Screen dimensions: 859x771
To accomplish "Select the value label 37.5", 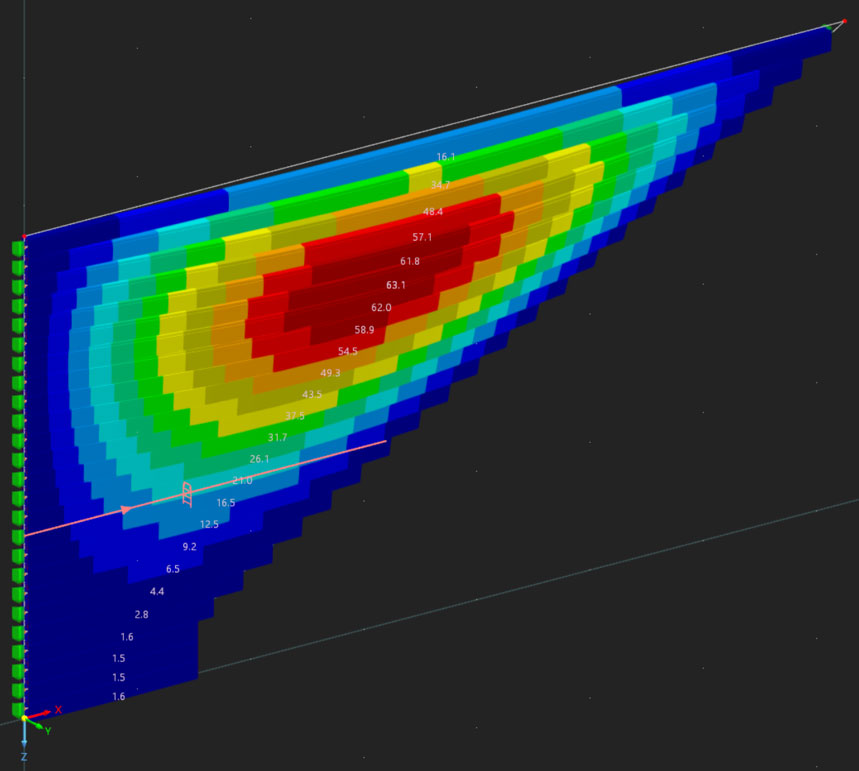I will coord(295,416).
